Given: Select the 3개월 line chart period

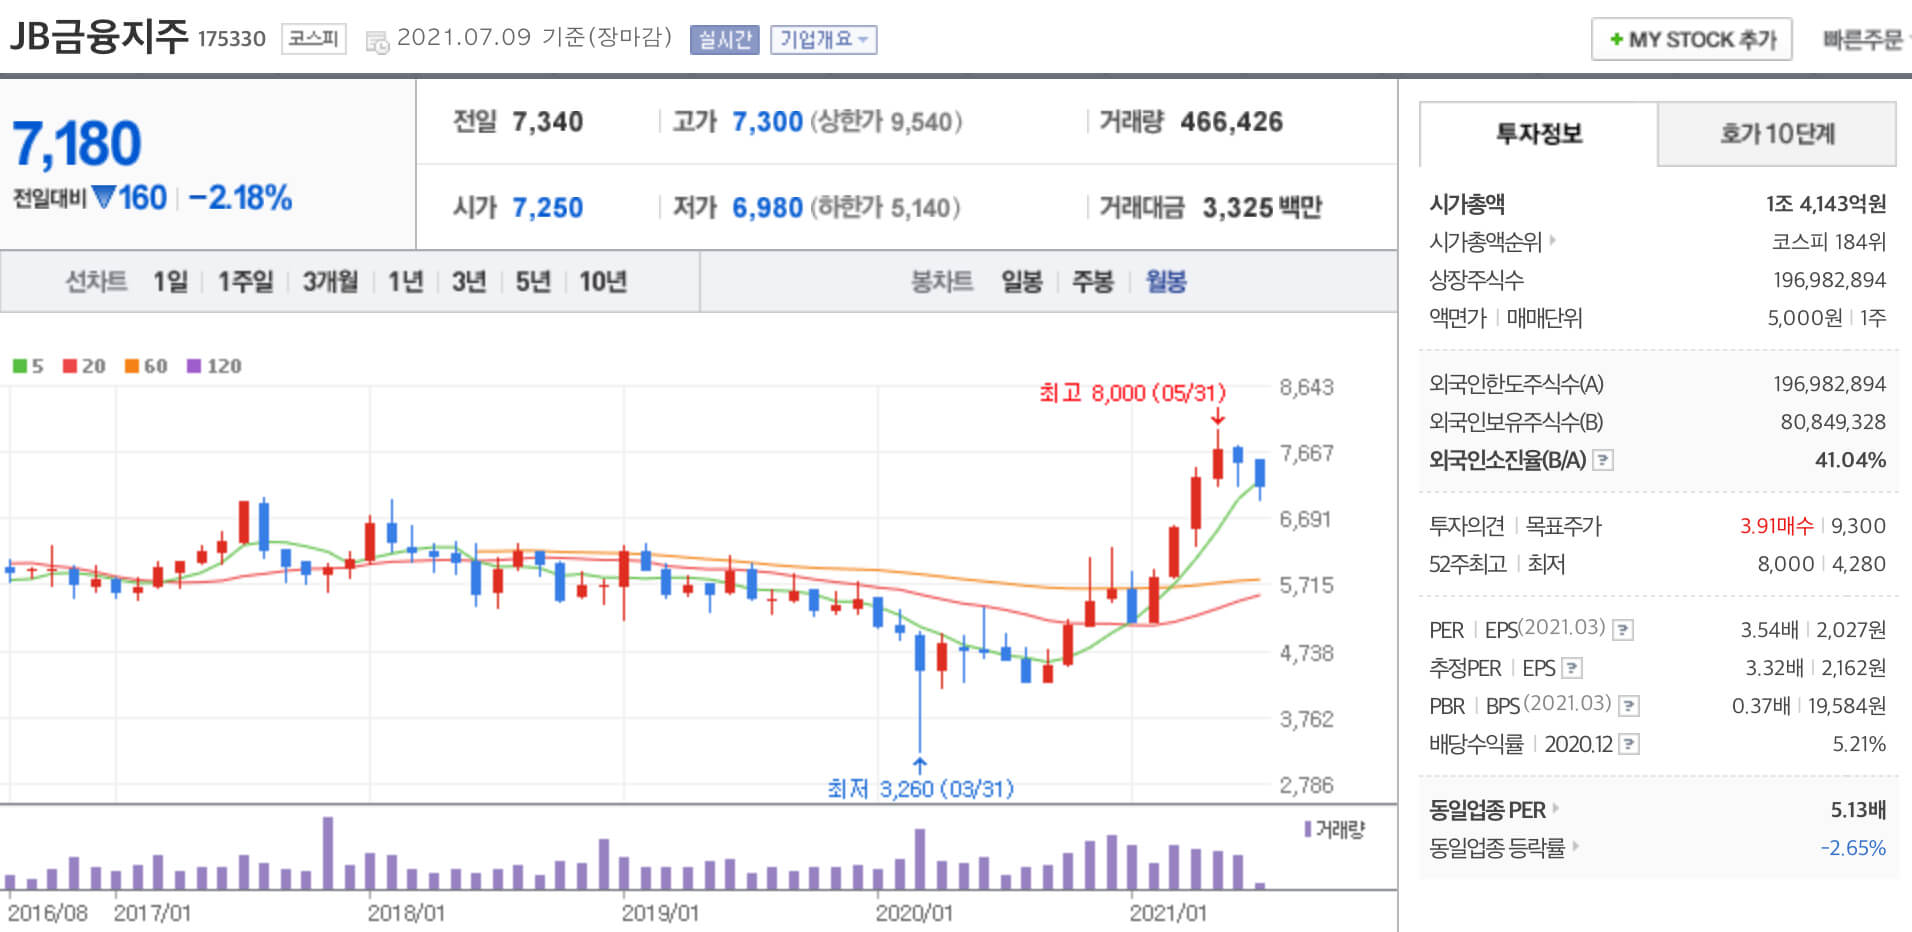Looking at the screenshot, I should pos(330,282).
